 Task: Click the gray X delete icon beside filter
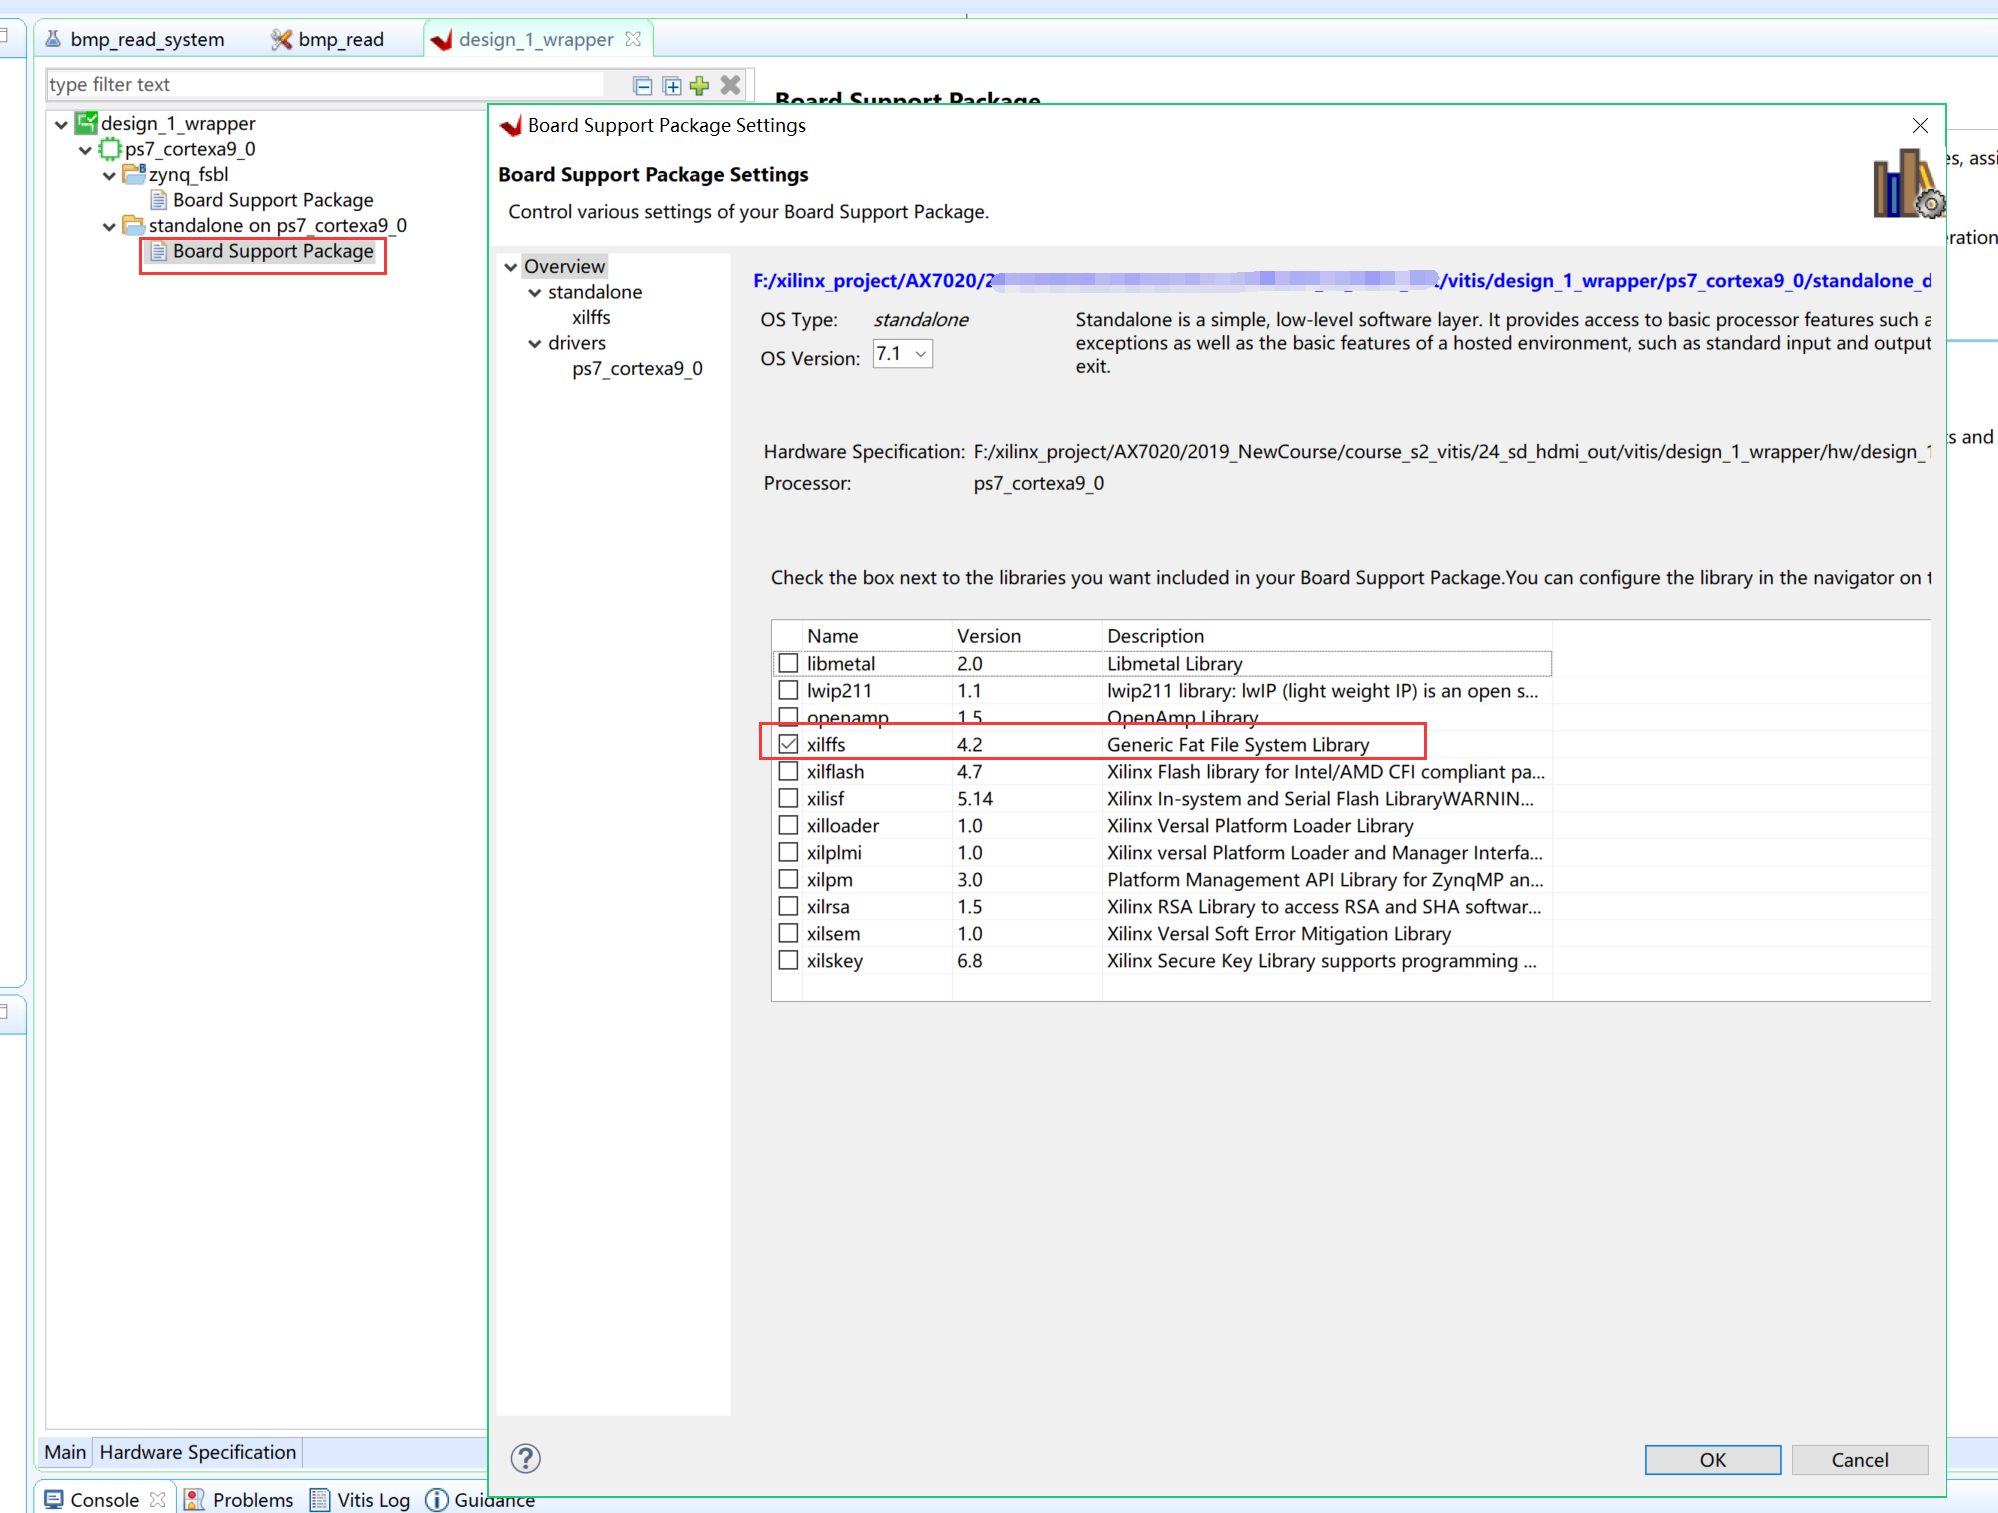click(x=731, y=85)
